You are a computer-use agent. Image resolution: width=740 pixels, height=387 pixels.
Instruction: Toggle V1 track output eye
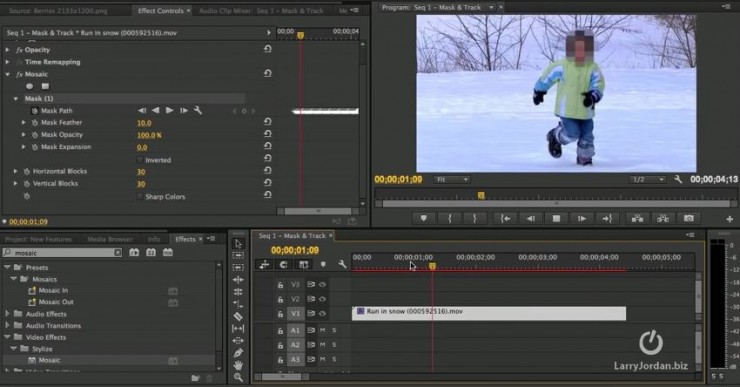pos(323,313)
